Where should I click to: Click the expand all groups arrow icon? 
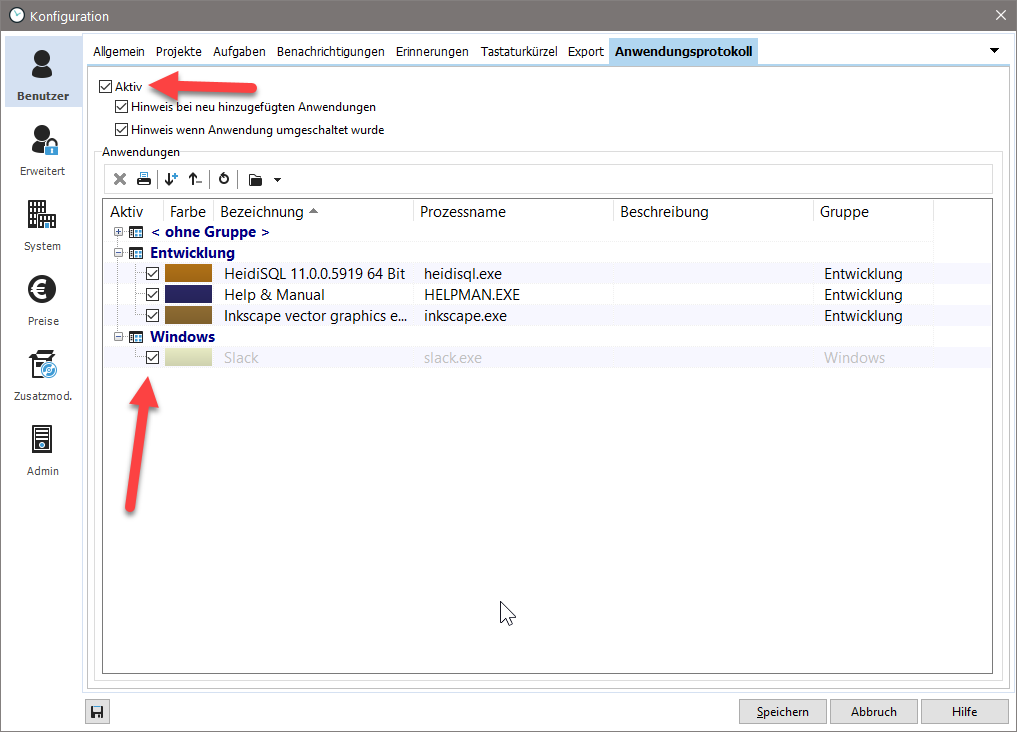click(x=171, y=179)
